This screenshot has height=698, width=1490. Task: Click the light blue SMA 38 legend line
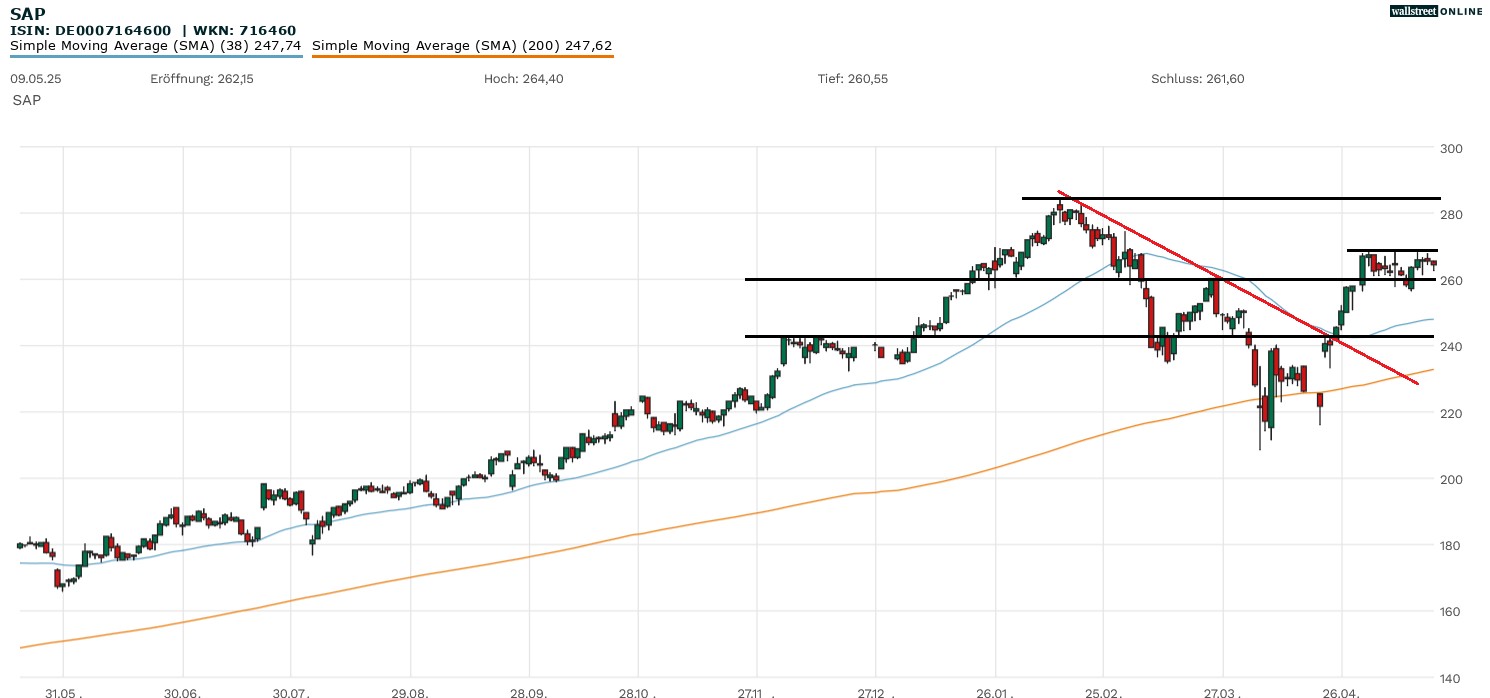click(x=156, y=56)
